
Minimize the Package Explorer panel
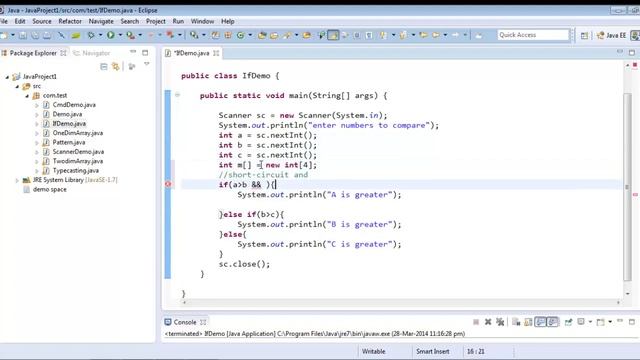133,52
